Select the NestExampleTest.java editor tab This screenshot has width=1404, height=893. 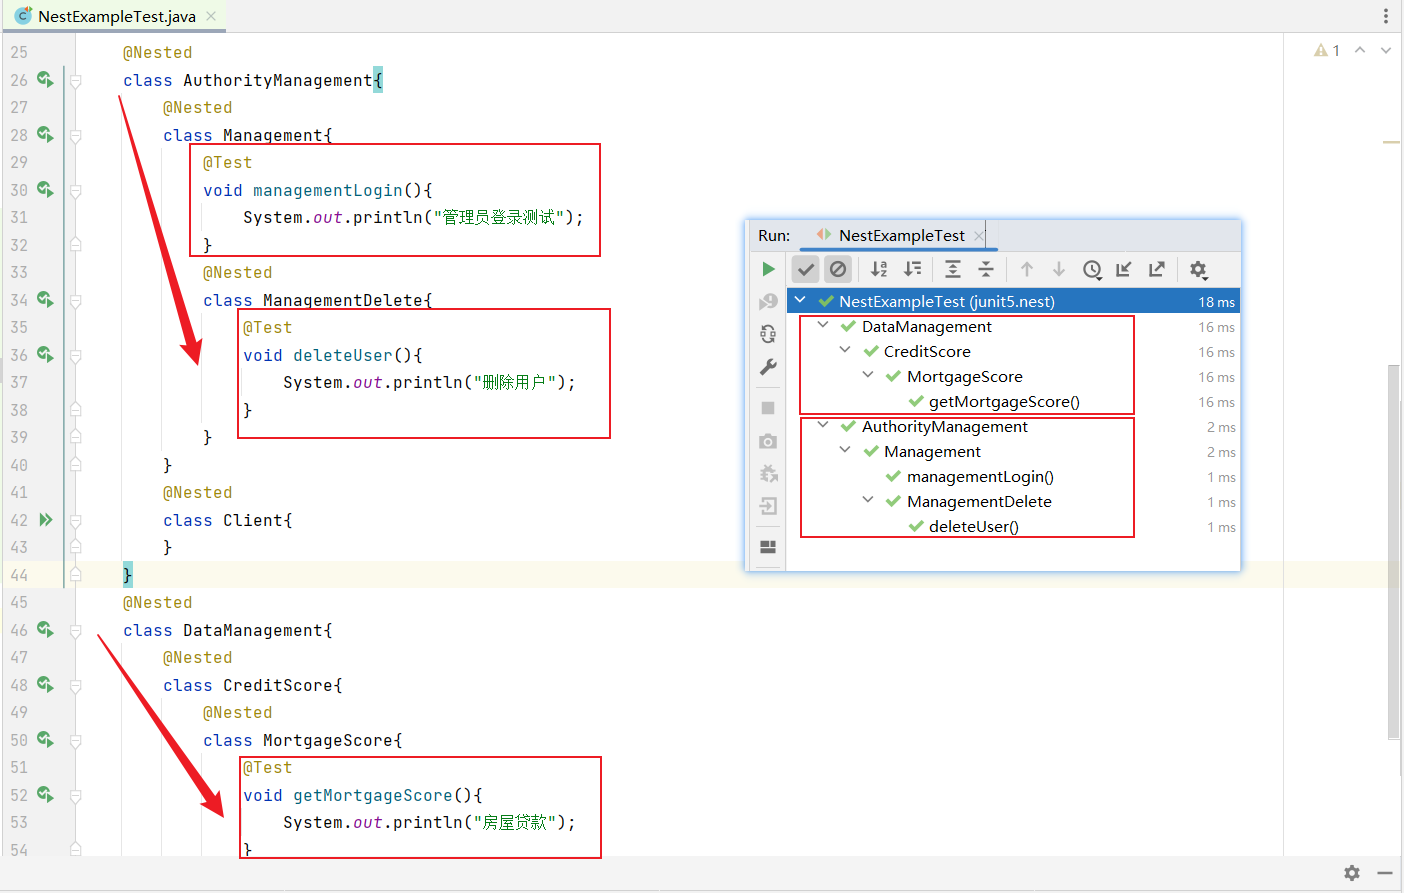click(116, 16)
